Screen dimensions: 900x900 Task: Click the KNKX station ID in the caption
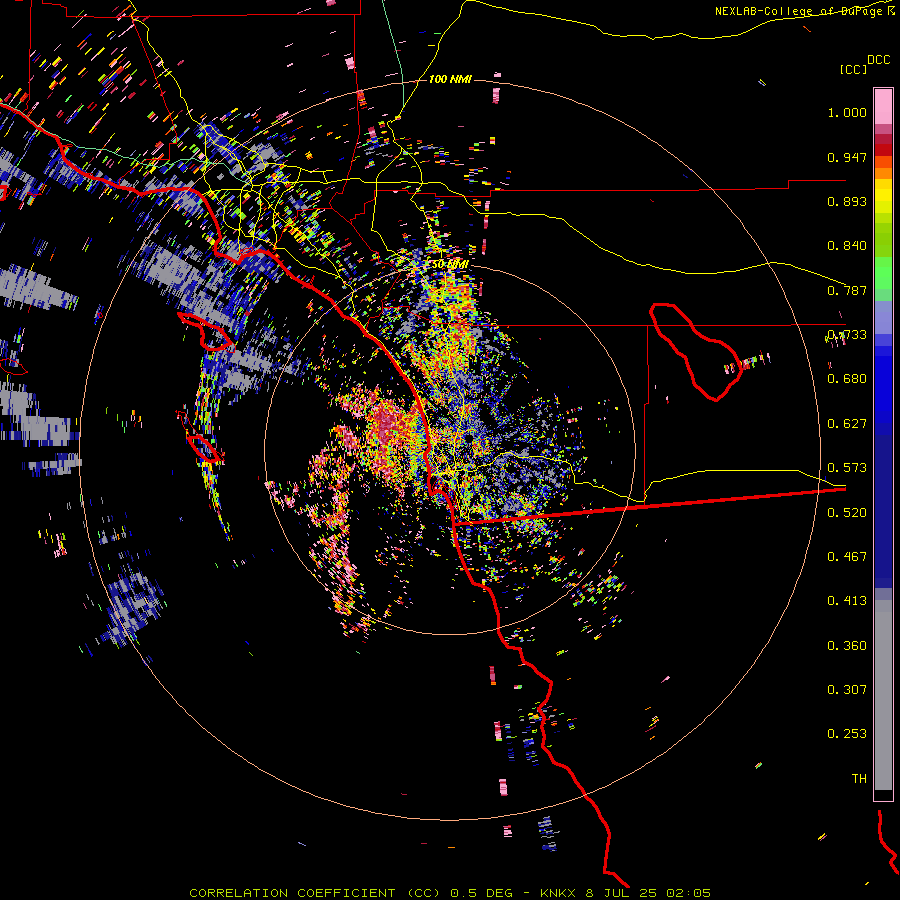[558, 893]
